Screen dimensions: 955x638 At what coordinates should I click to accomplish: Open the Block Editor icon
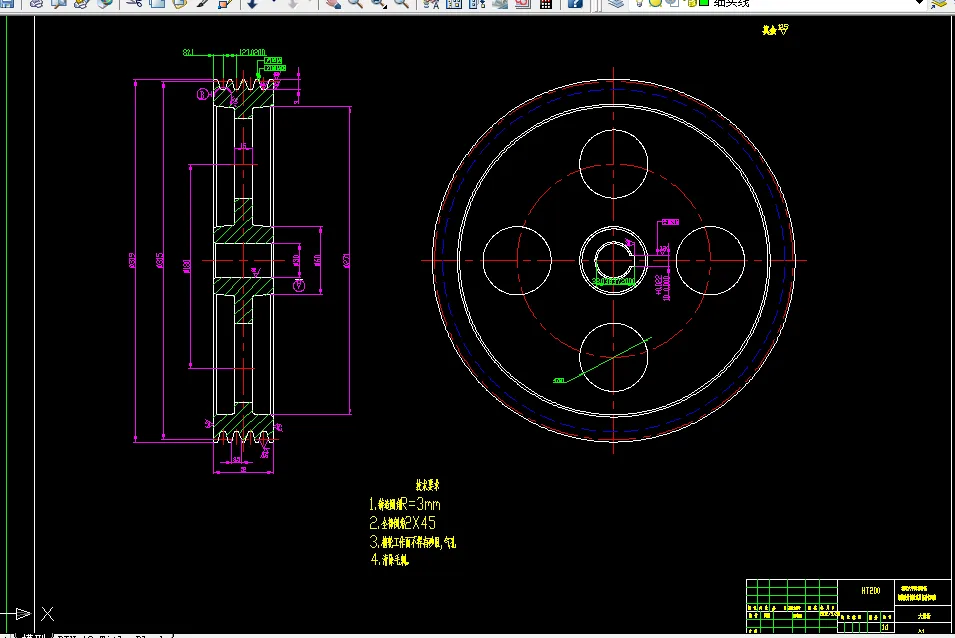225,4
